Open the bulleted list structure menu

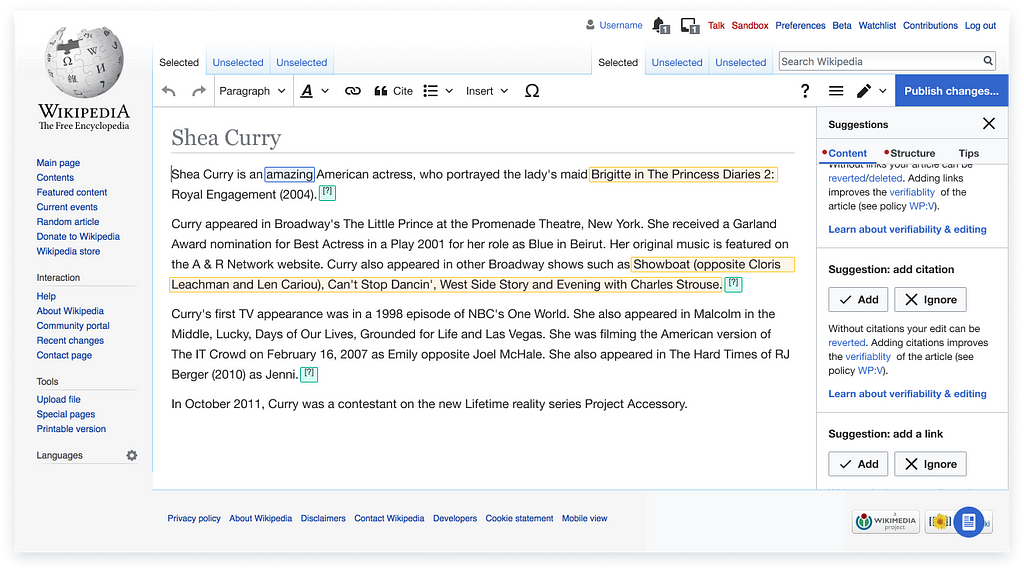[x=438, y=91]
